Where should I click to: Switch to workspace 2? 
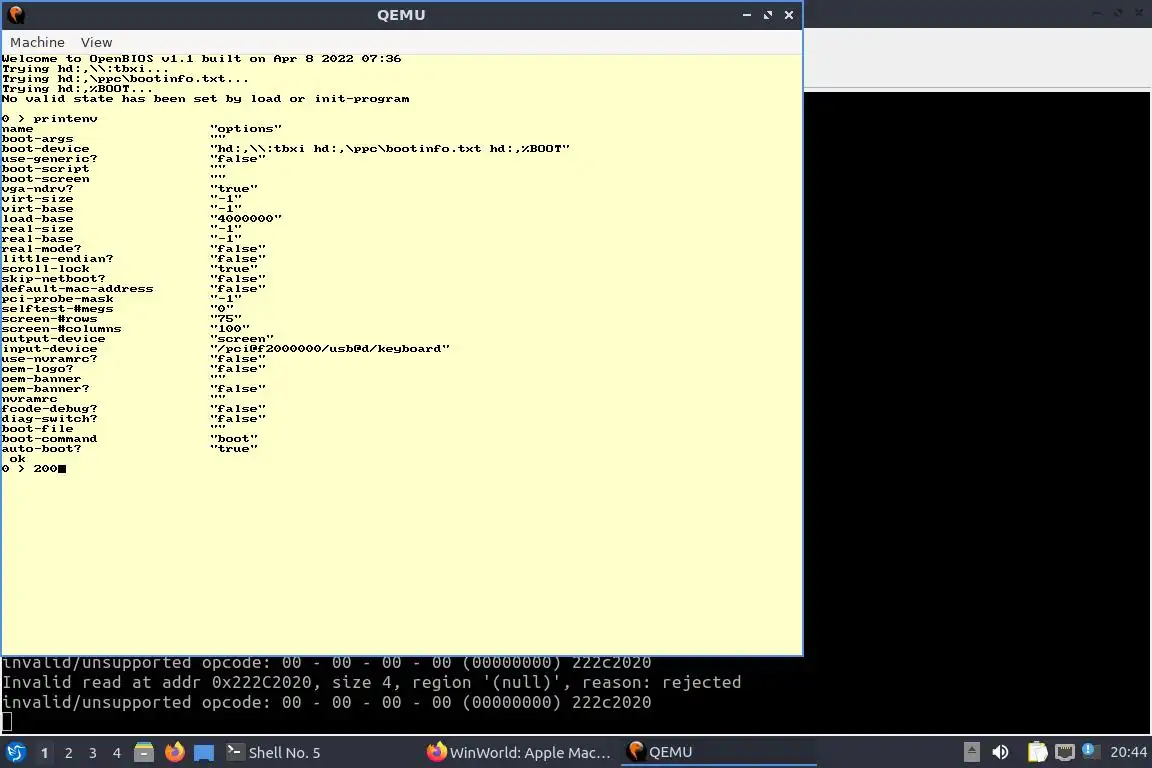(x=69, y=753)
